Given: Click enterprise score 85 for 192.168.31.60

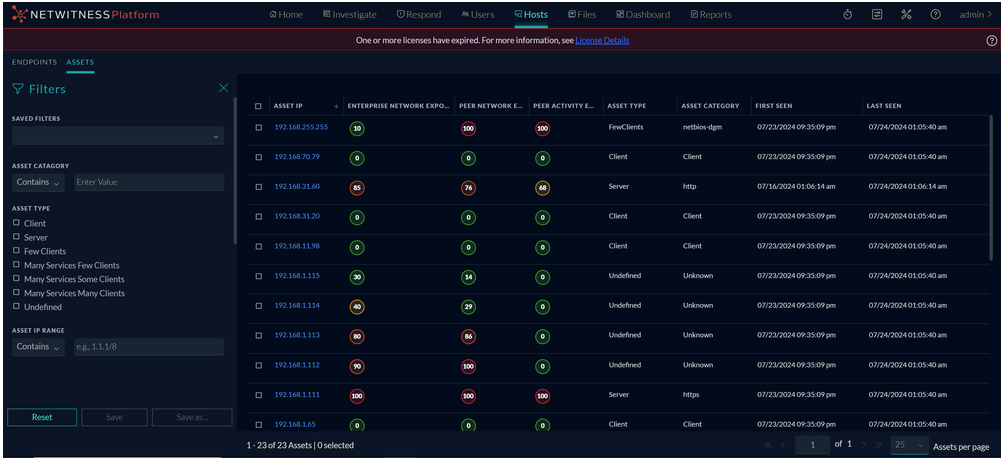Looking at the screenshot, I should (357, 188).
